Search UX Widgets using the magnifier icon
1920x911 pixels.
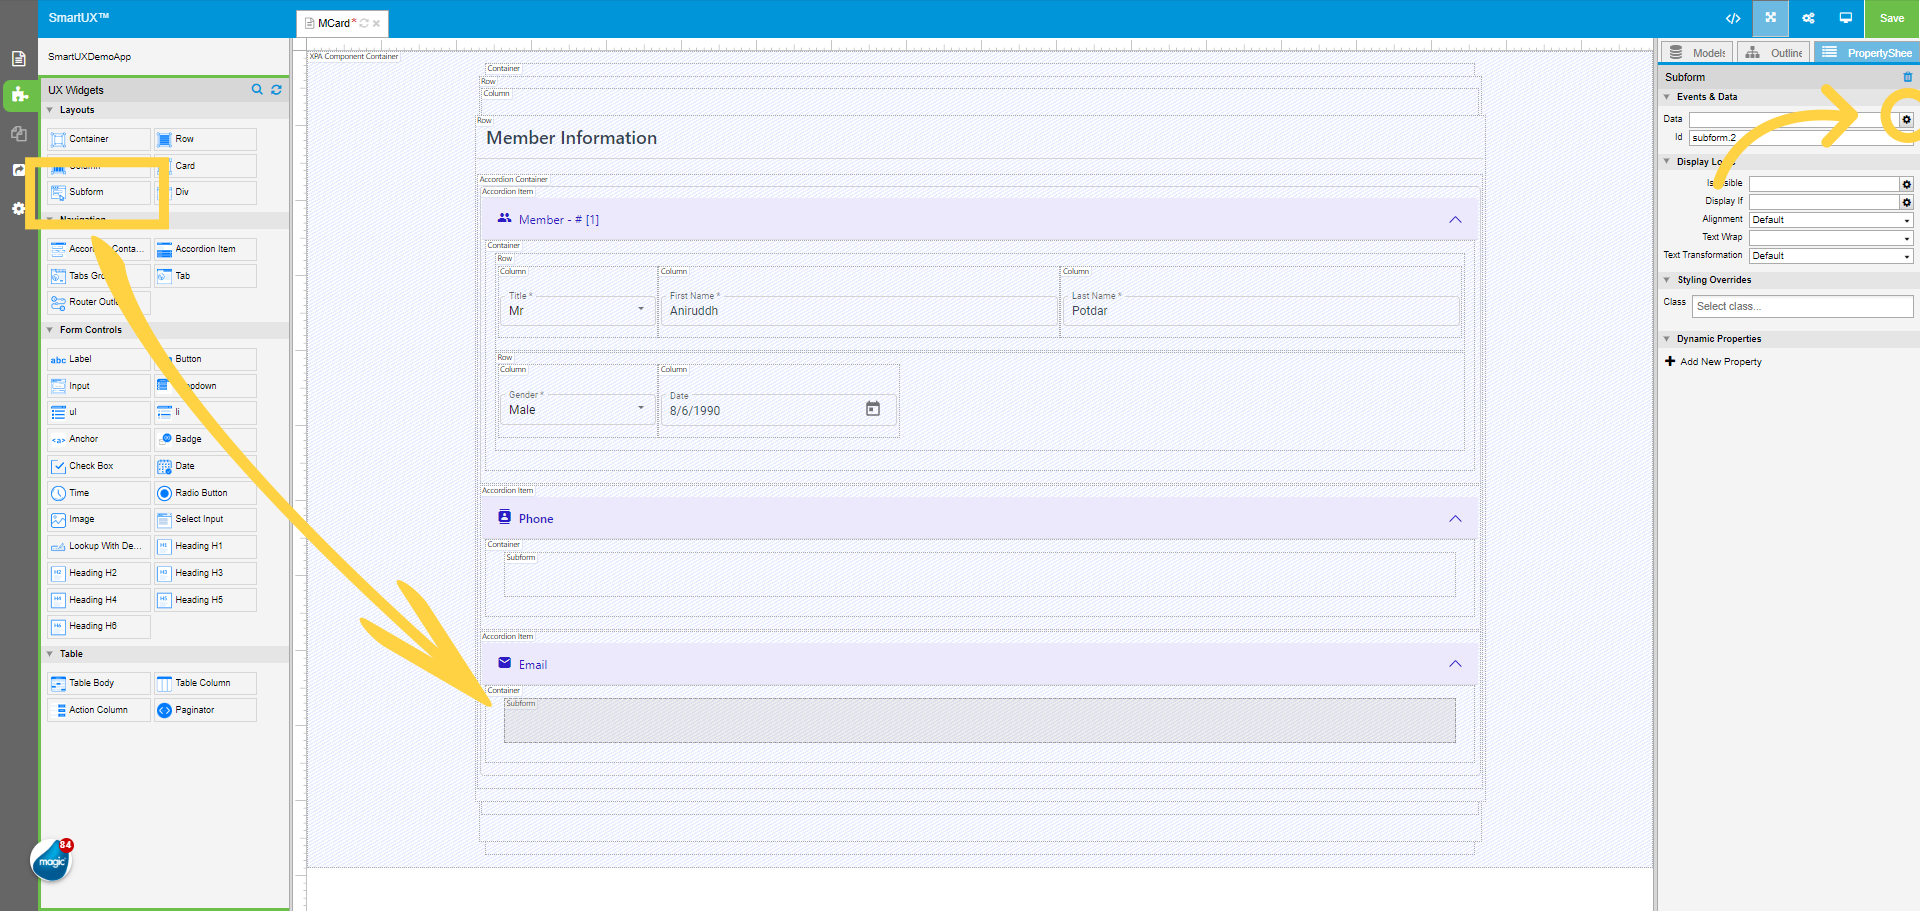(257, 89)
